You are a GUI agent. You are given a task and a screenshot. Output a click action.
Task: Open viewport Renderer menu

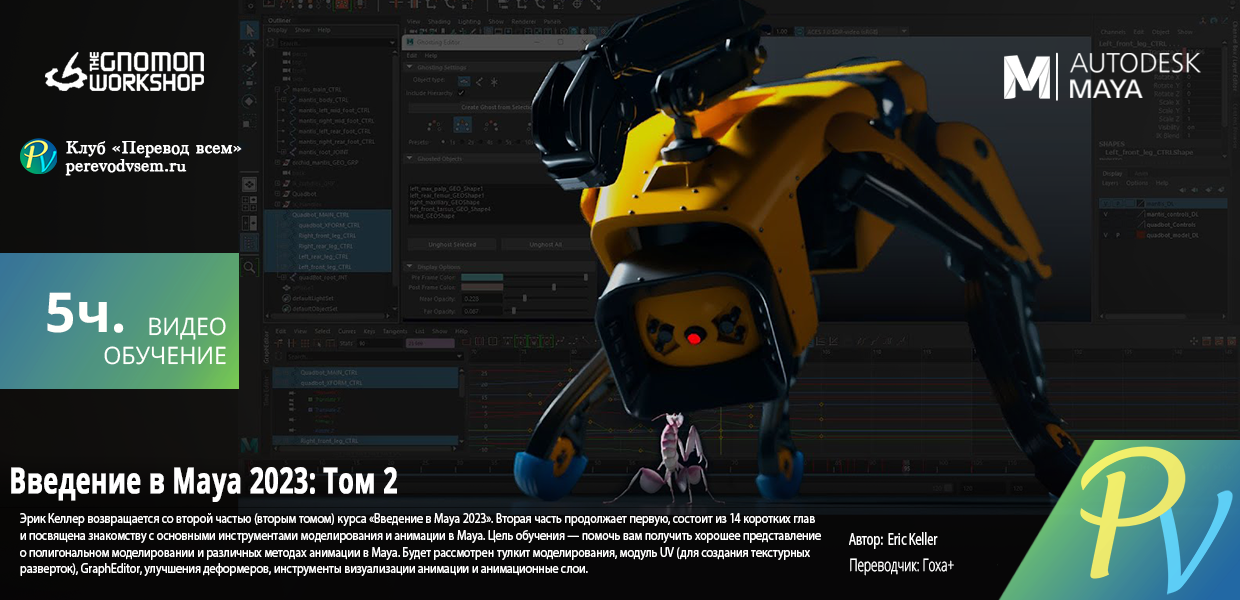click(523, 21)
